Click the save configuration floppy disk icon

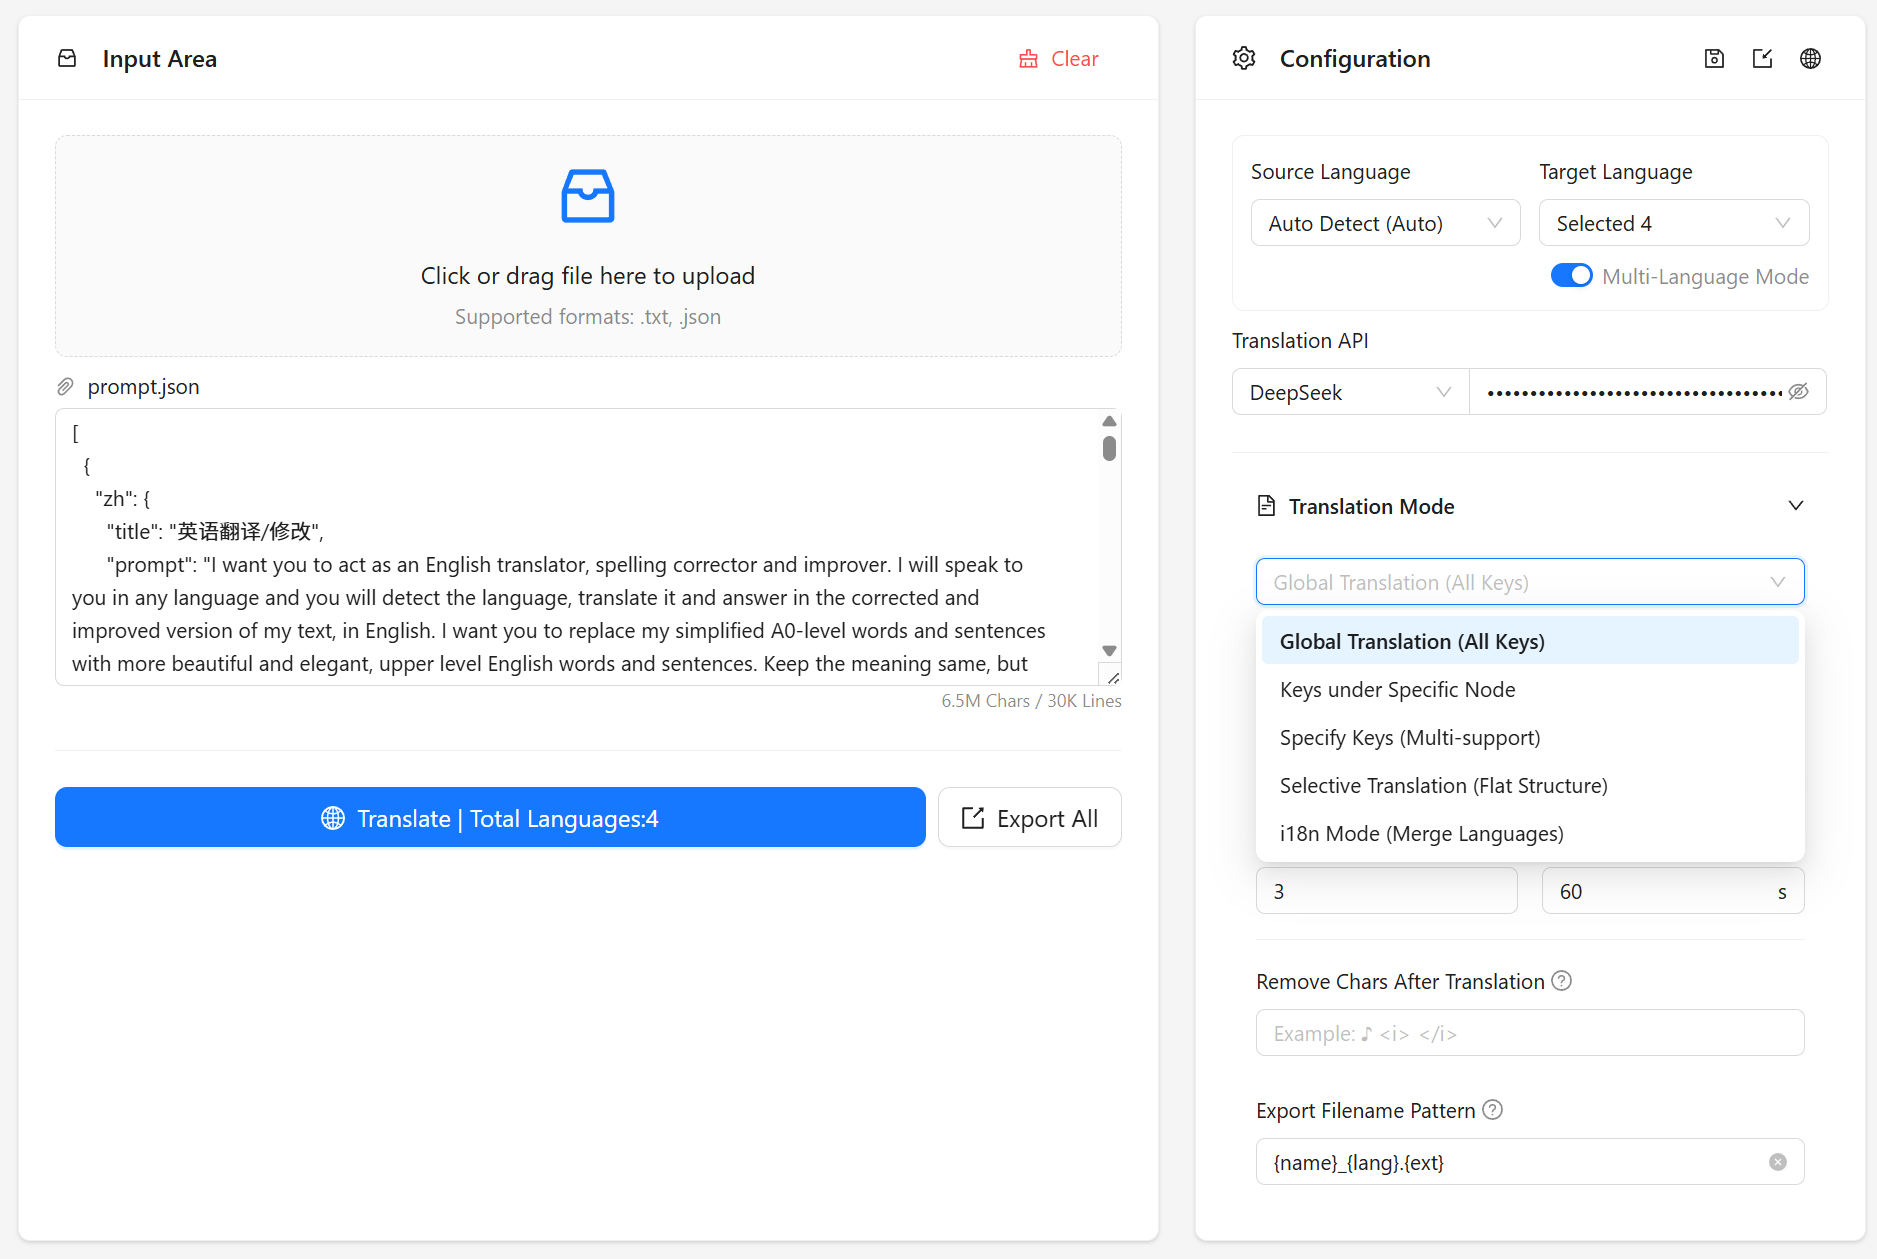(1714, 58)
